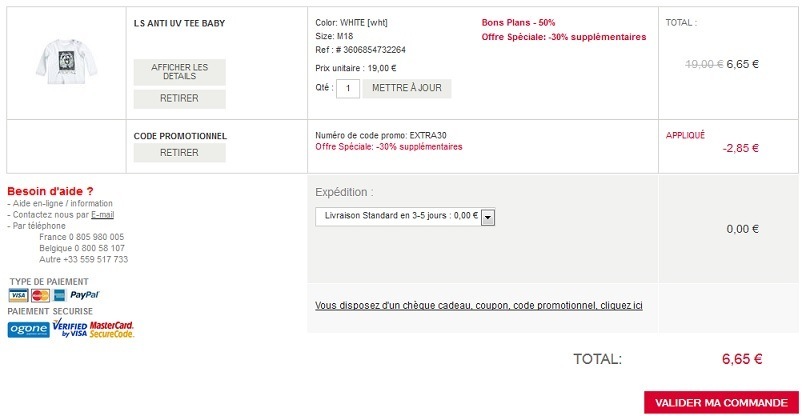This screenshot has width=802, height=416.
Task: Click the Visa card payment icon
Action: (x=18, y=296)
